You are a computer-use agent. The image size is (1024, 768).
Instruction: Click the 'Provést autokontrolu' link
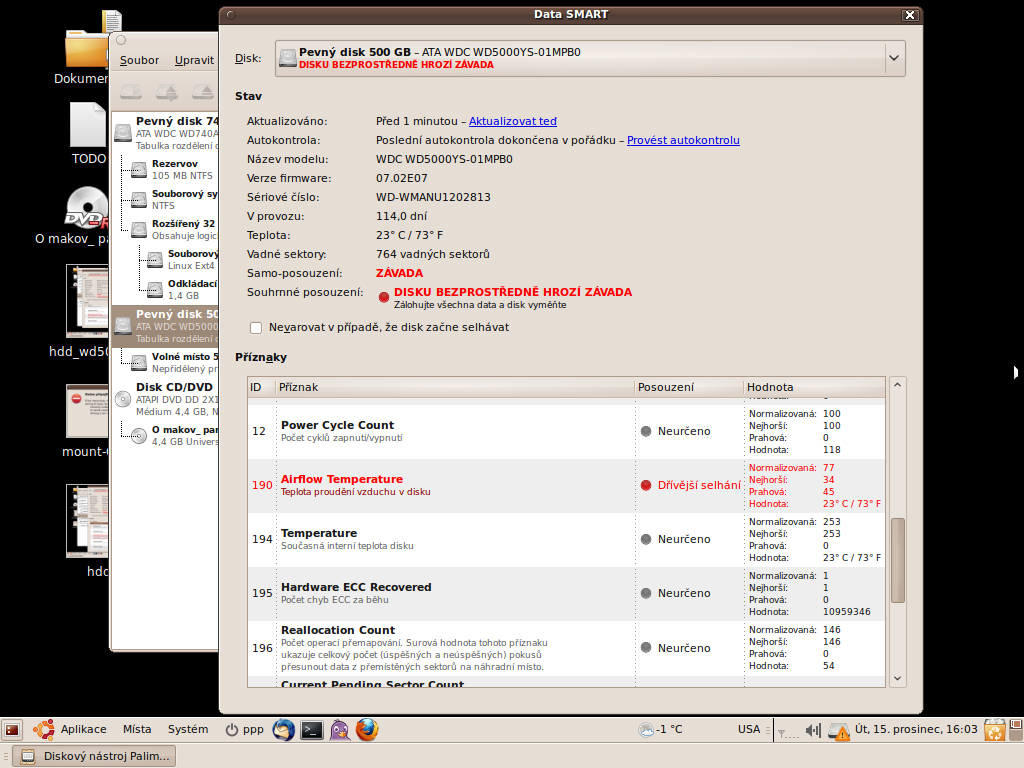[683, 140]
